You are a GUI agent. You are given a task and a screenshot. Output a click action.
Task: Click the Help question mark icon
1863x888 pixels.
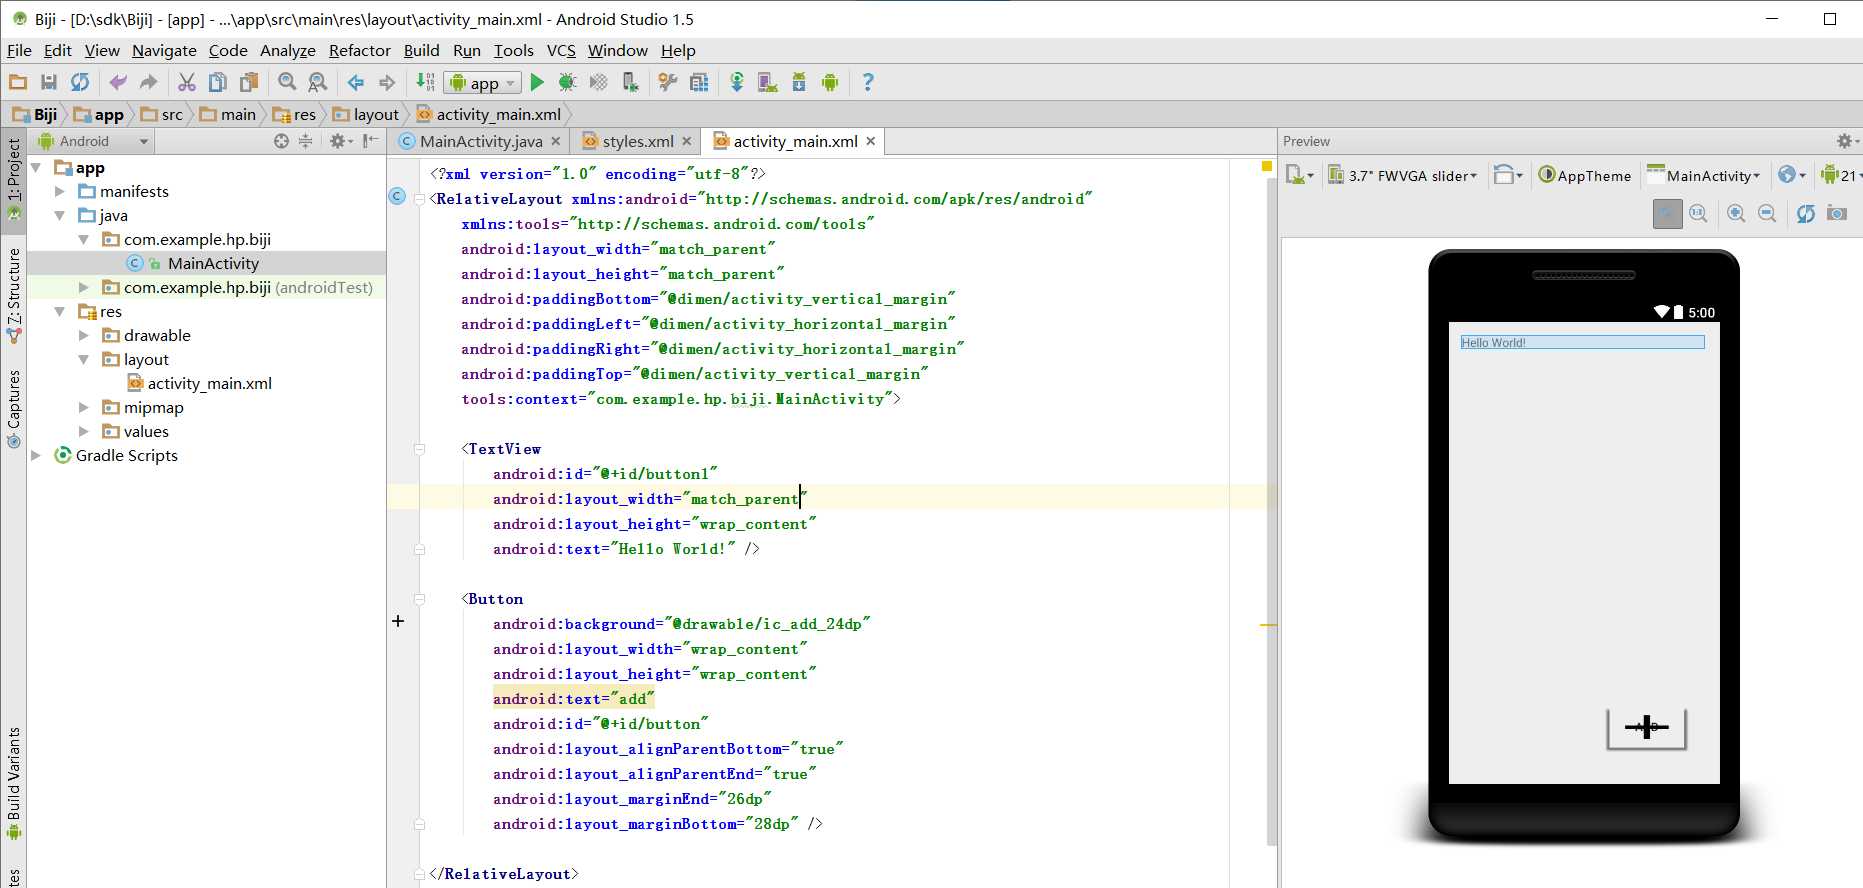click(867, 83)
